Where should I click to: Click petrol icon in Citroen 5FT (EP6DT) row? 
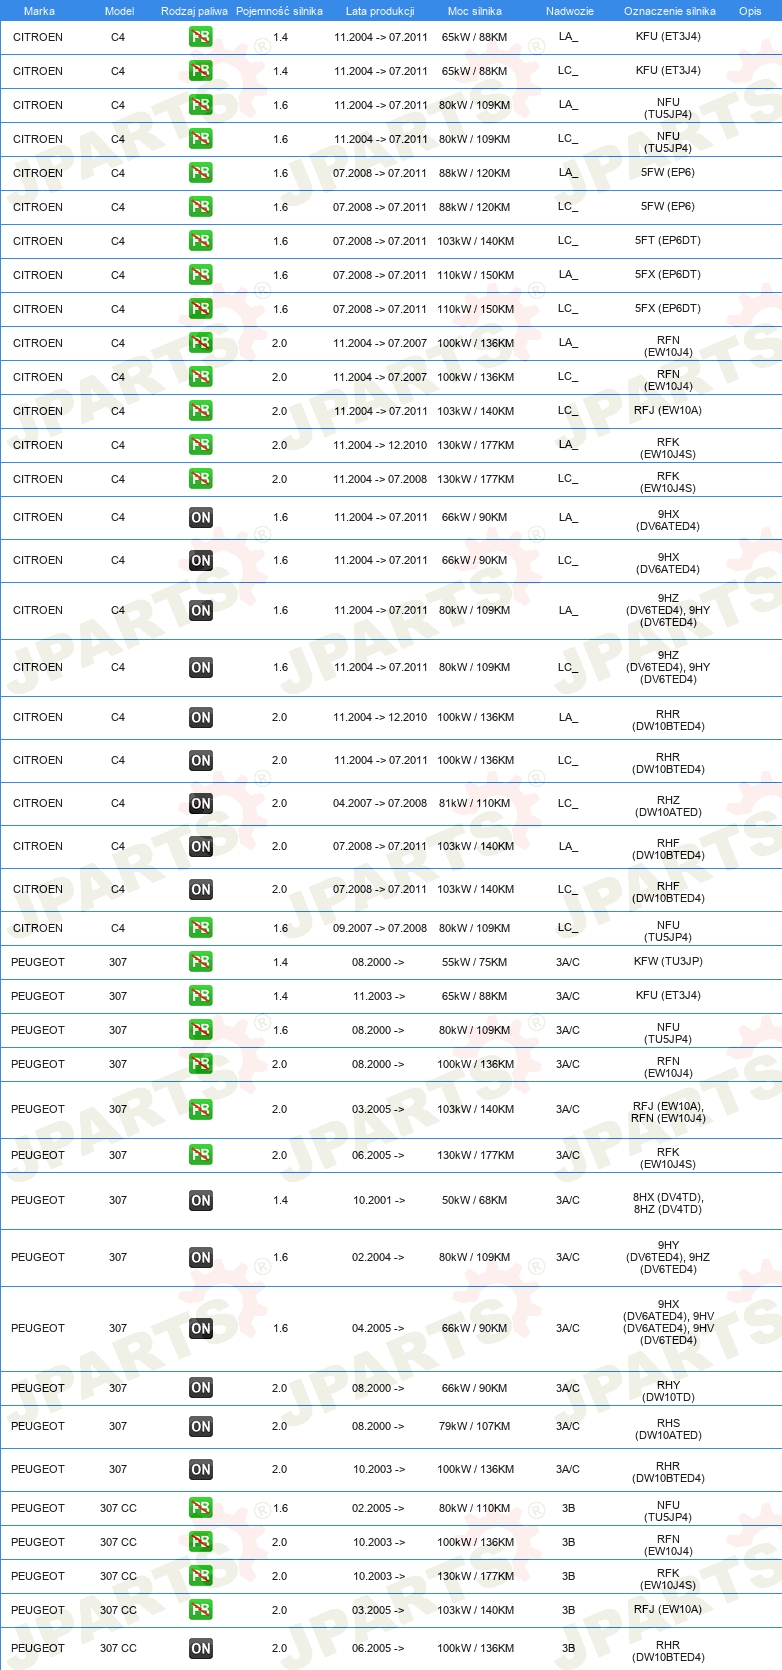pyautogui.click(x=201, y=241)
